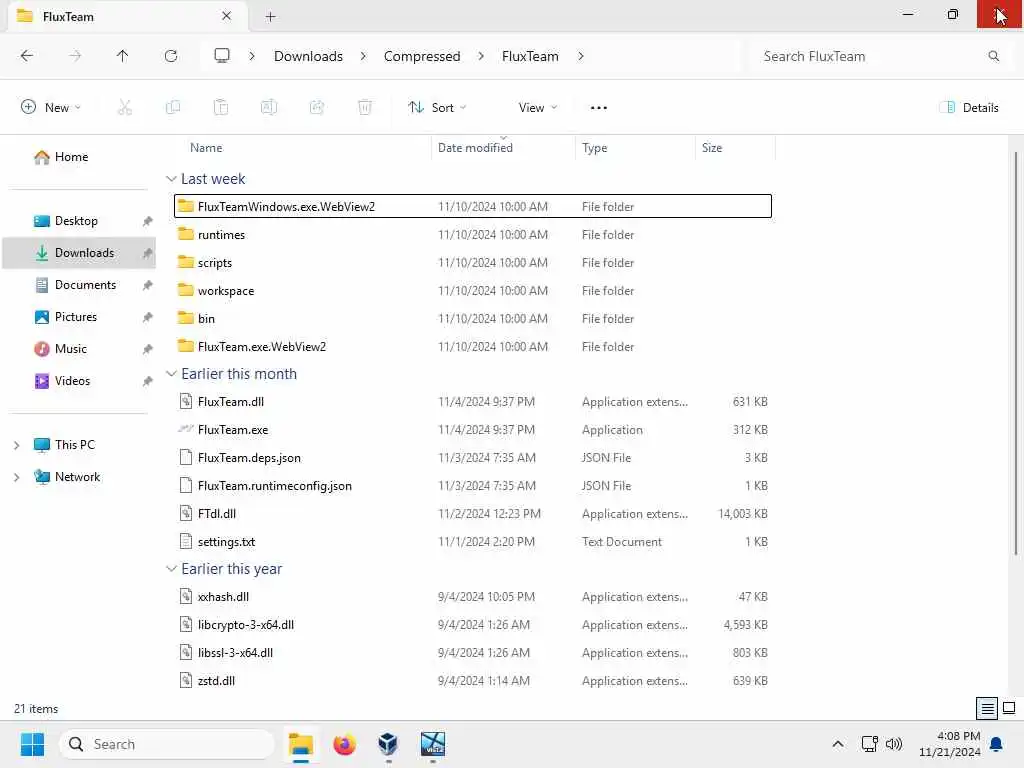Image resolution: width=1024 pixels, height=768 pixels.
Task: Click the Paste clipboard icon
Action: (x=221, y=107)
